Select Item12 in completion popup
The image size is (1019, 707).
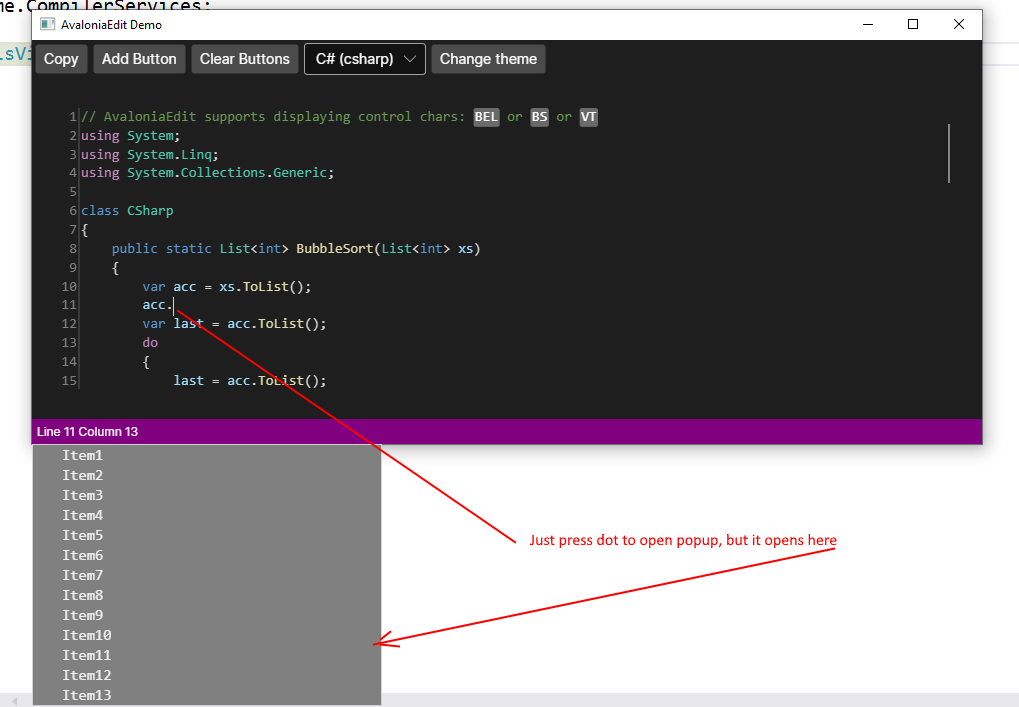pyautogui.click(x=207, y=676)
